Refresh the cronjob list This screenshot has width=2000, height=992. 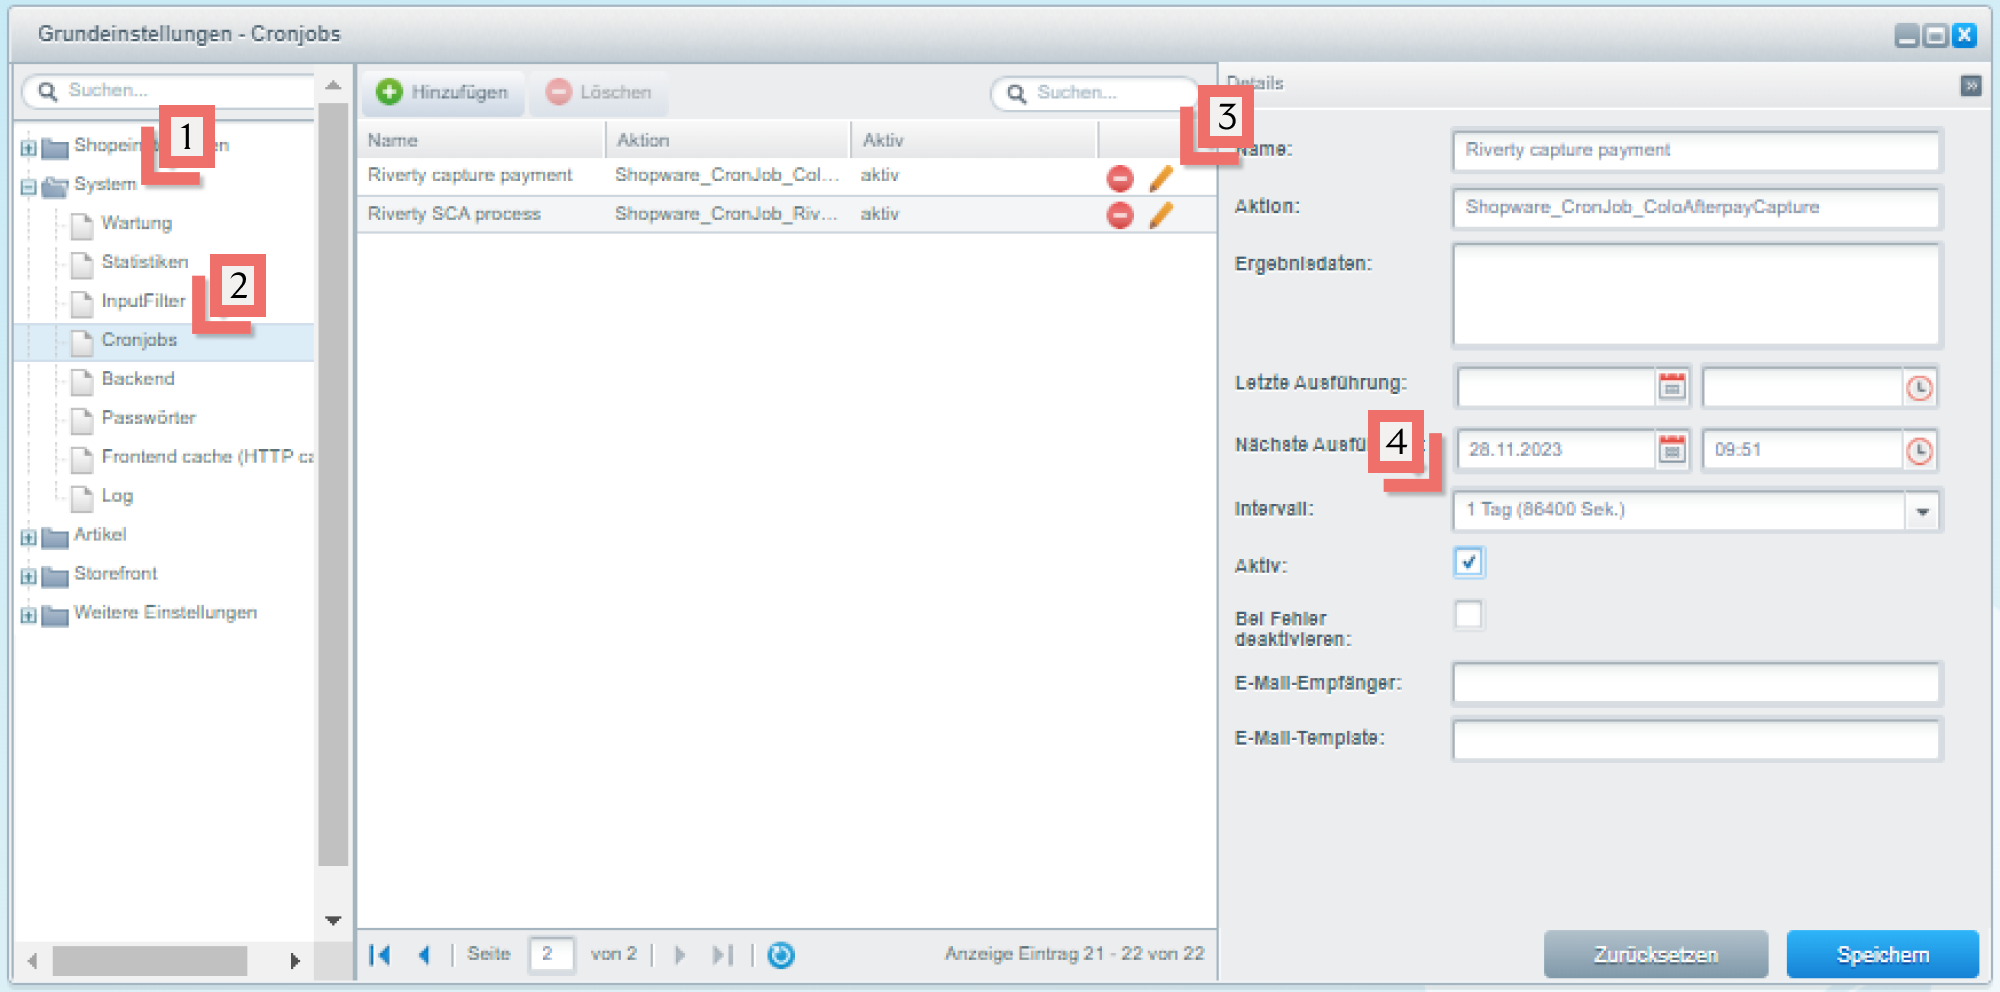click(780, 955)
